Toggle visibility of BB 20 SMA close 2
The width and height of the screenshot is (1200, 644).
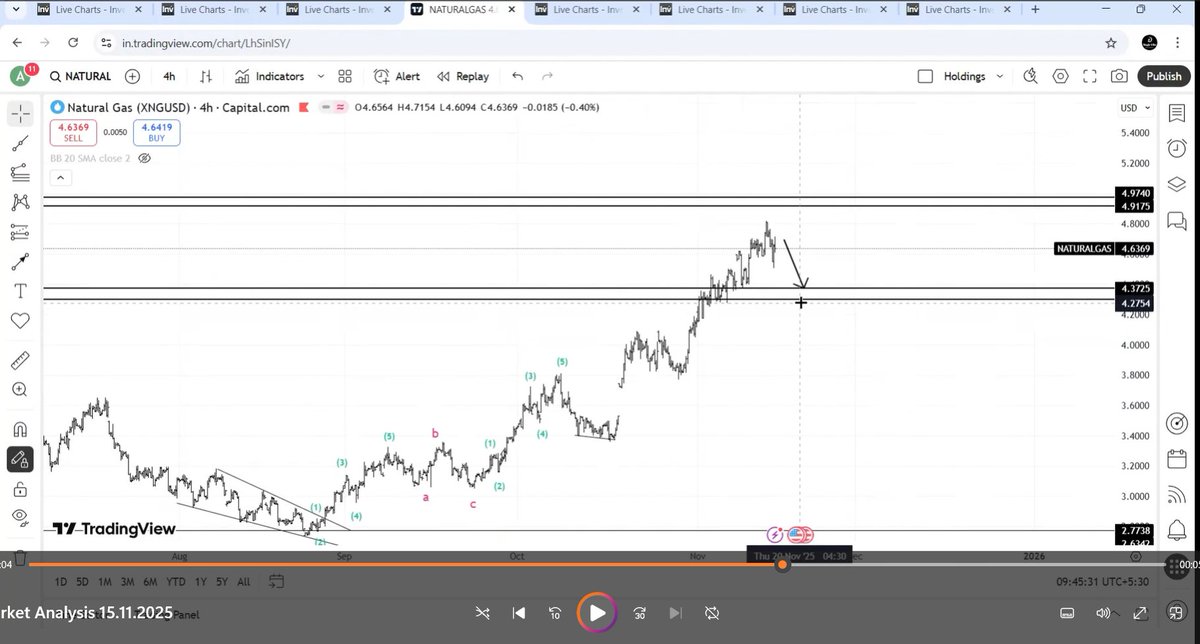point(145,158)
